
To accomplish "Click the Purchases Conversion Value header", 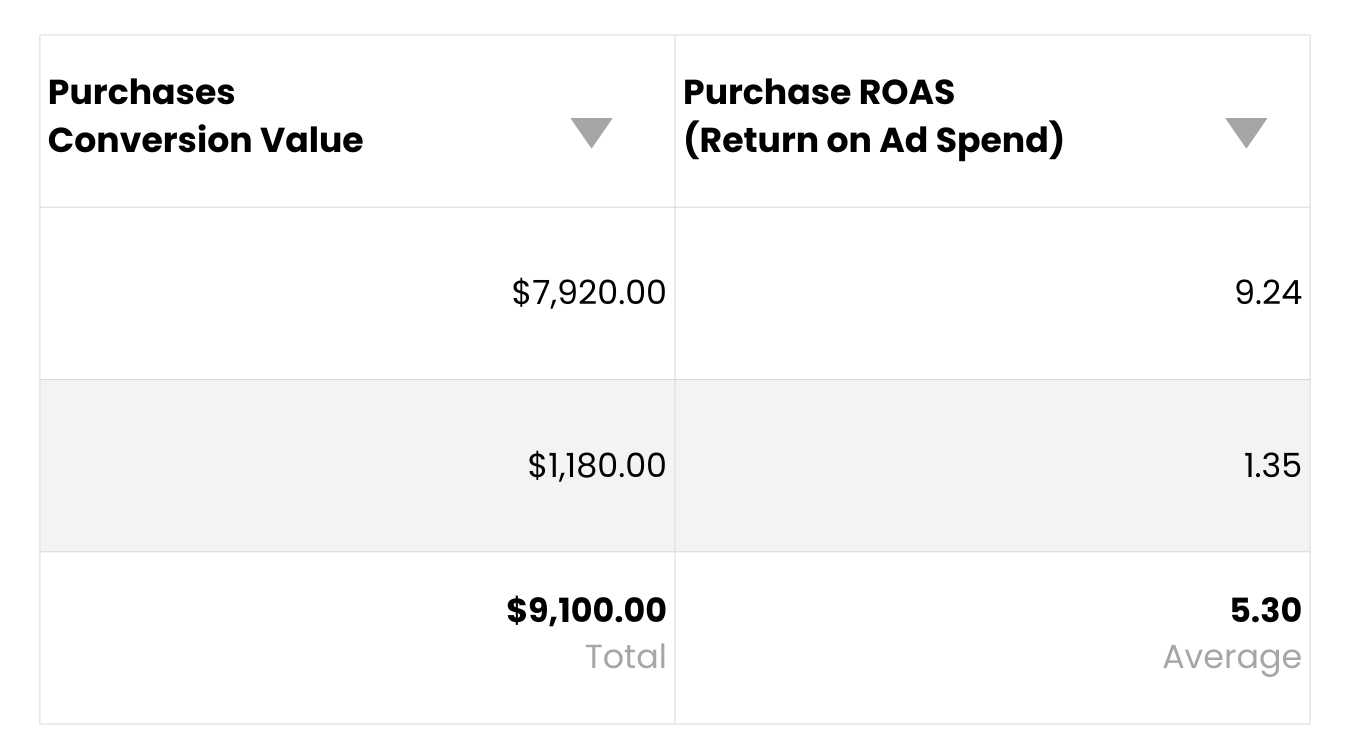I will click(357, 121).
